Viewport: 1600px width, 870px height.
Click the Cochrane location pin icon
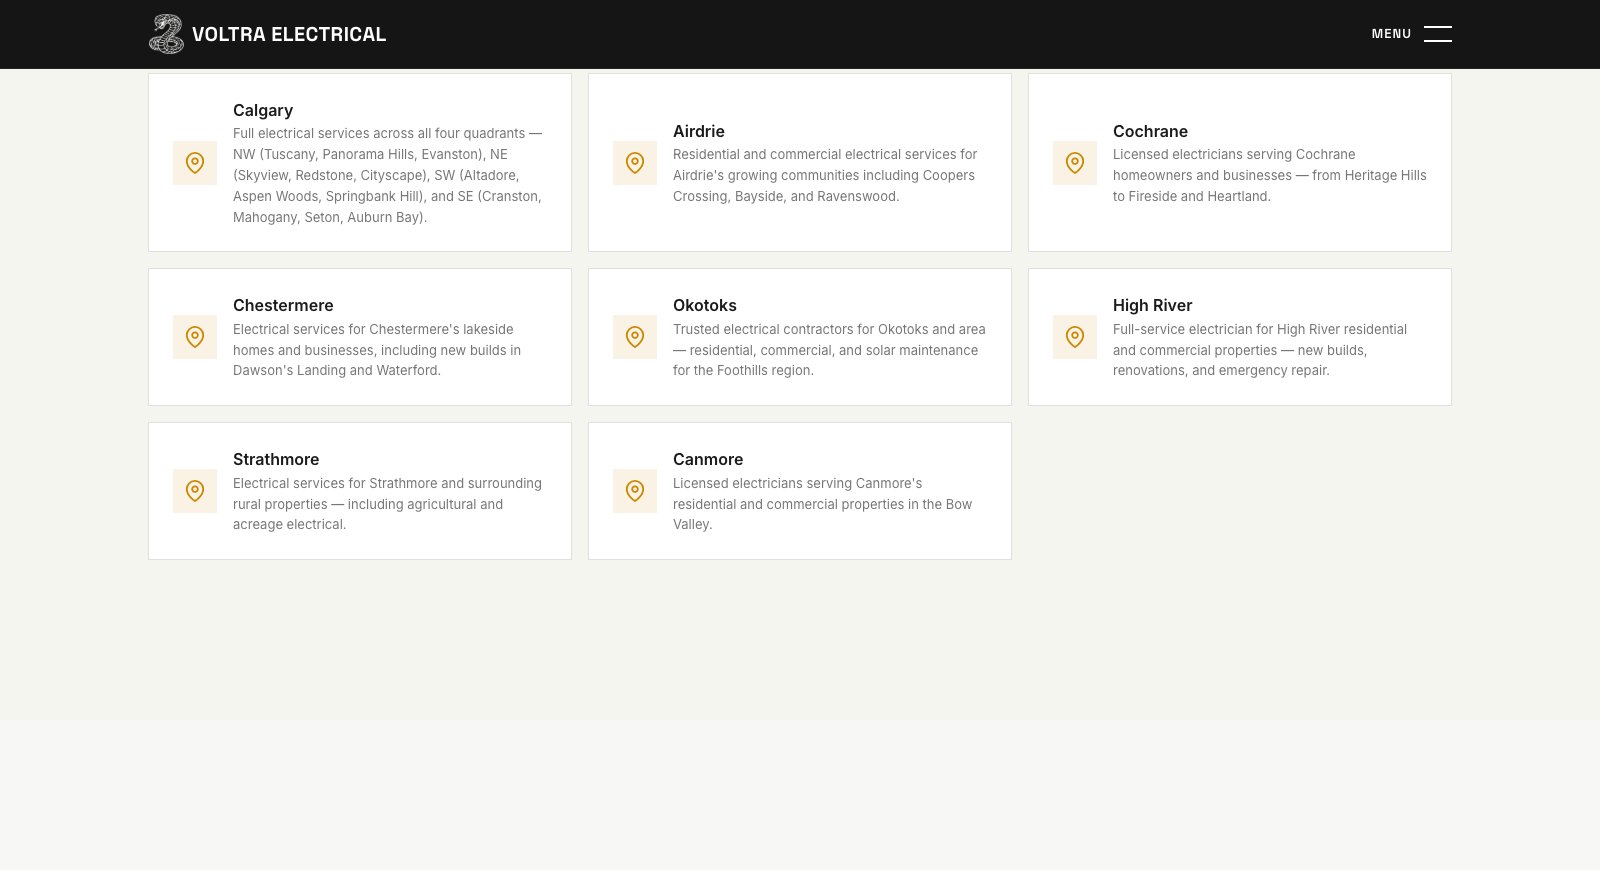tap(1075, 163)
